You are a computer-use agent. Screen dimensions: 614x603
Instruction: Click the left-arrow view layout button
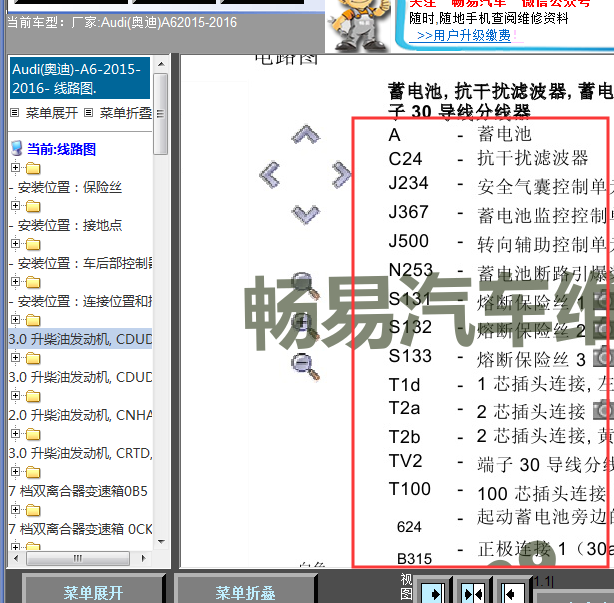513,592
